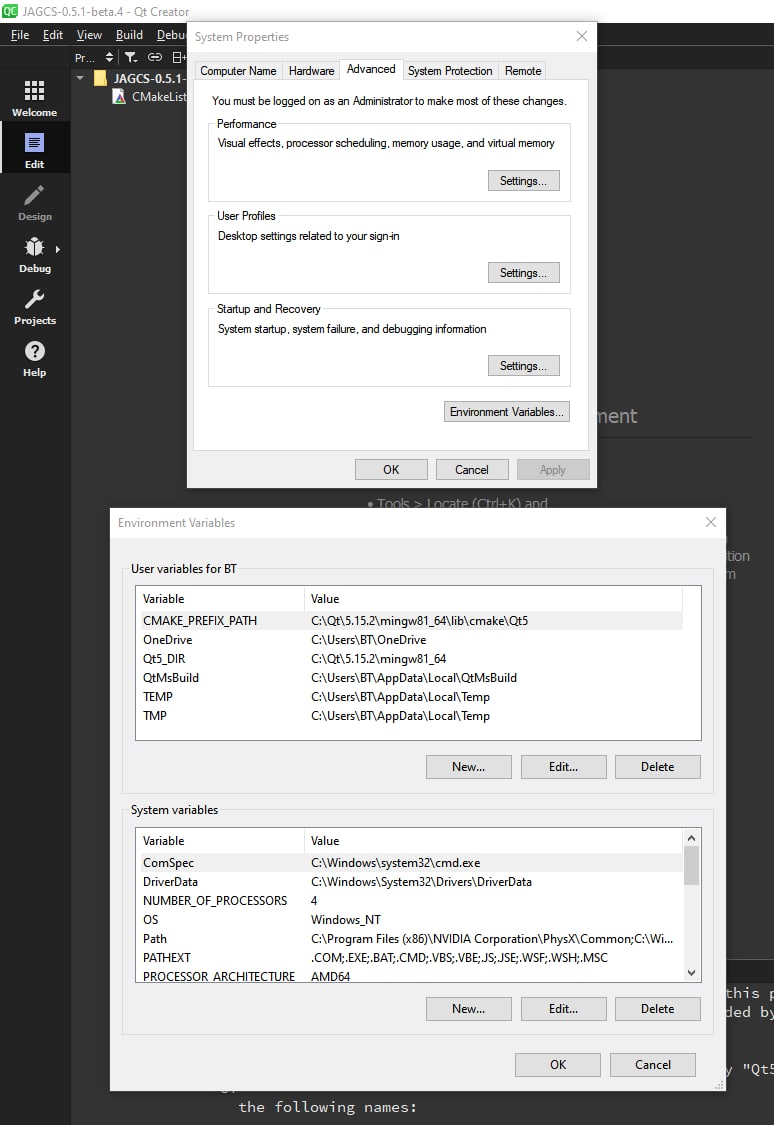Viewport: 774px width, 1125px height.
Task: Select the OneDrive user variable row
Action: point(409,640)
